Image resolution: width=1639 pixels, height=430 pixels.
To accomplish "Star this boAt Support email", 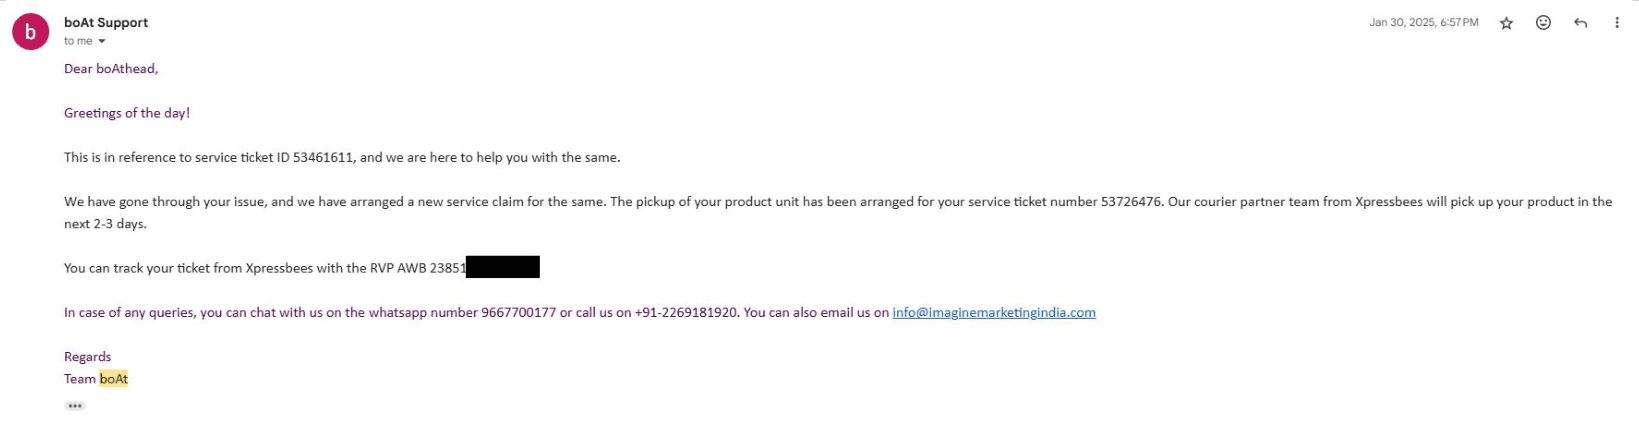I will [1506, 23].
